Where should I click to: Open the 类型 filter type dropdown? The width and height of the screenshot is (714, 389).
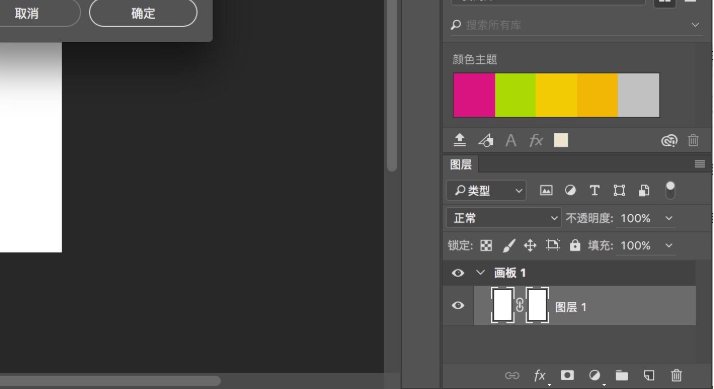(486, 190)
